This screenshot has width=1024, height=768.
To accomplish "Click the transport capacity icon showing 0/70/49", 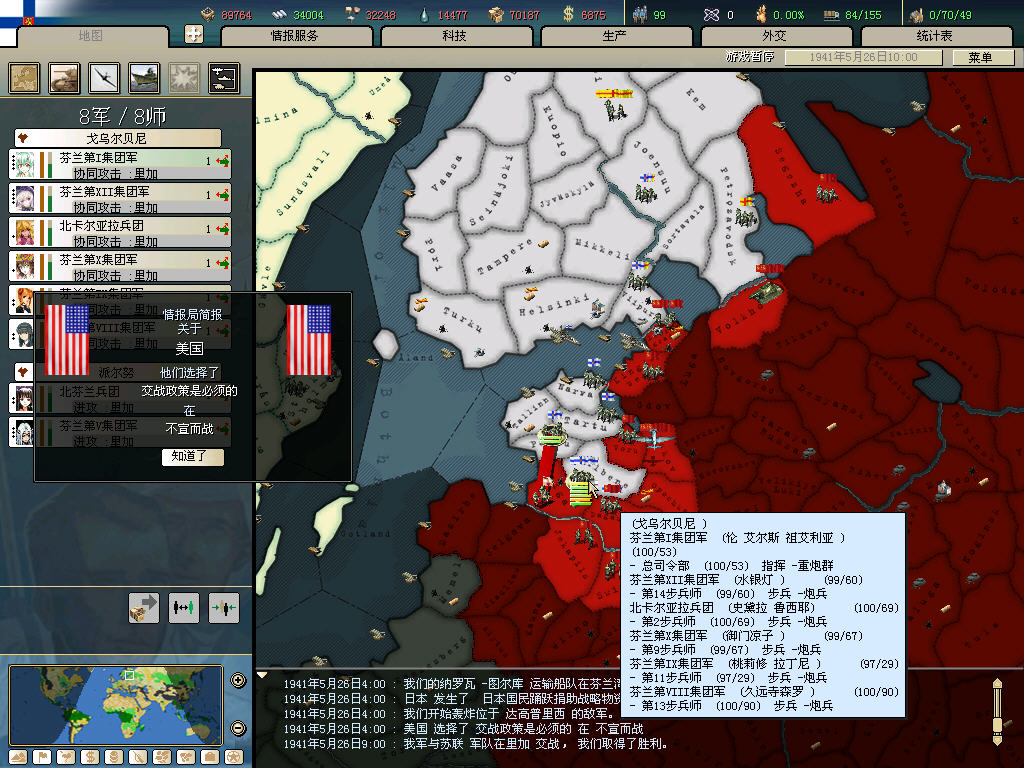I will coord(916,15).
